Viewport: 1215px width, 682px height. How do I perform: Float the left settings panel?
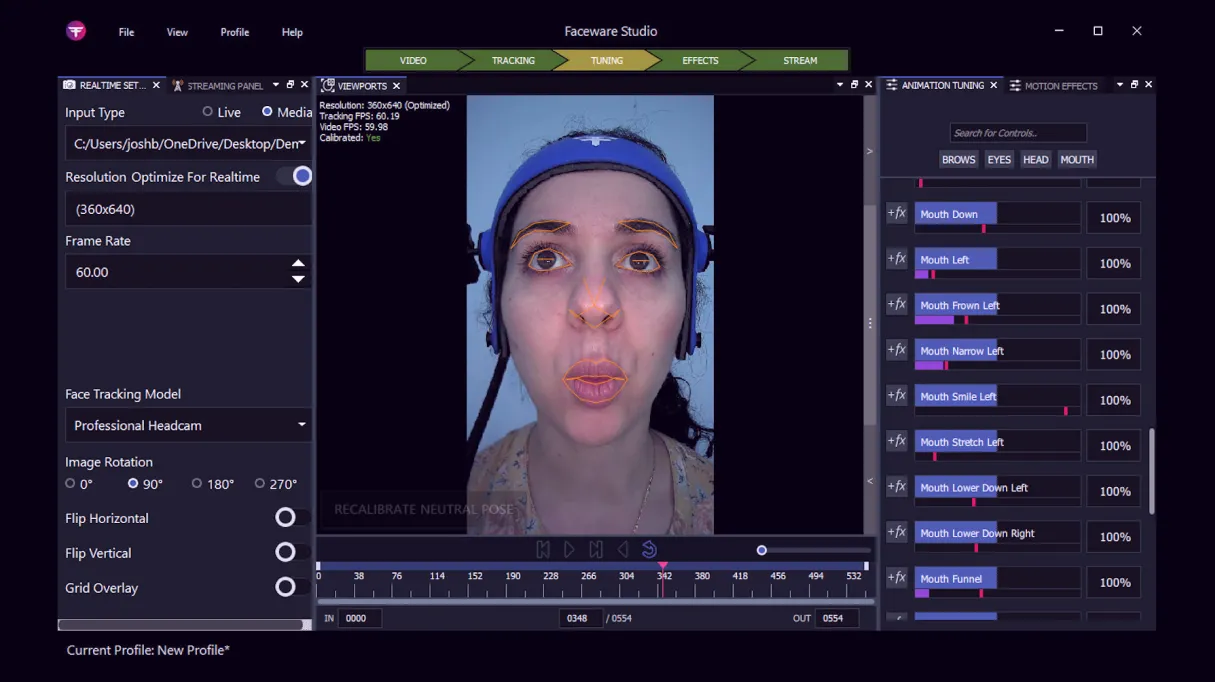pyautogui.click(x=290, y=85)
